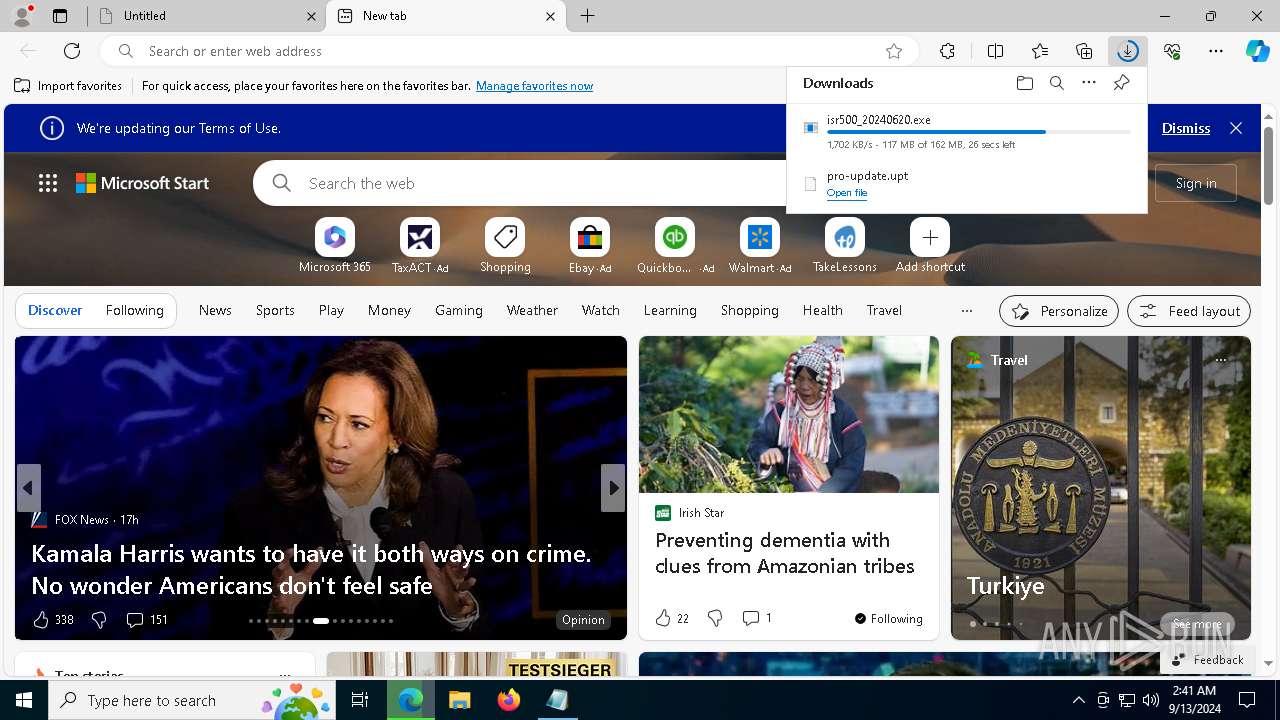
Task: Open Collections icon in toolbar
Action: 1084,51
